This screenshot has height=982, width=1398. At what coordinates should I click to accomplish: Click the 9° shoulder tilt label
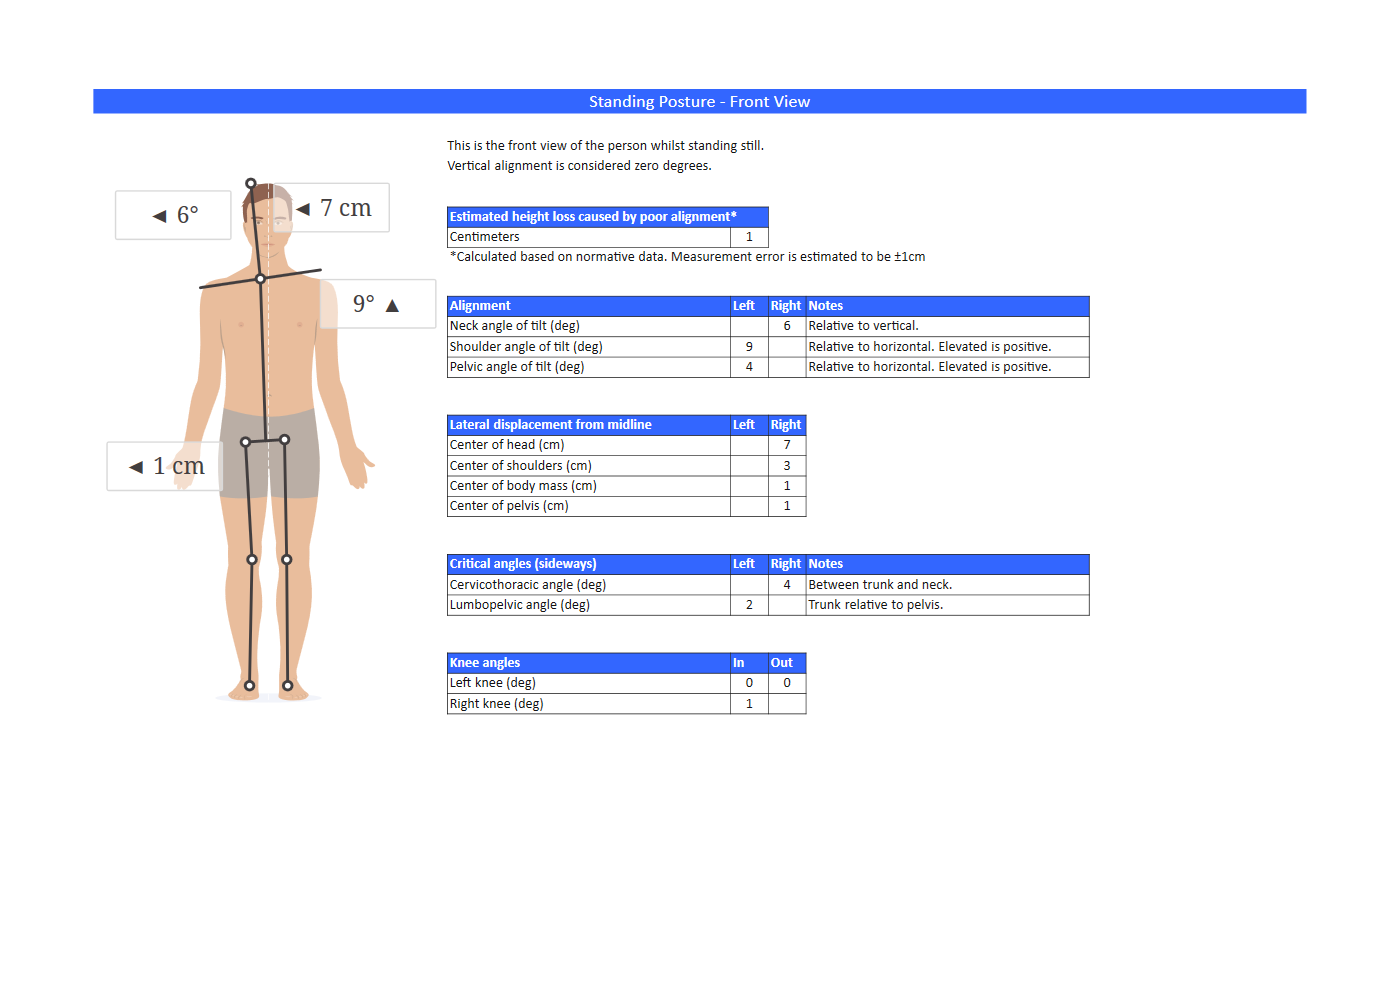tap(377, 304)
